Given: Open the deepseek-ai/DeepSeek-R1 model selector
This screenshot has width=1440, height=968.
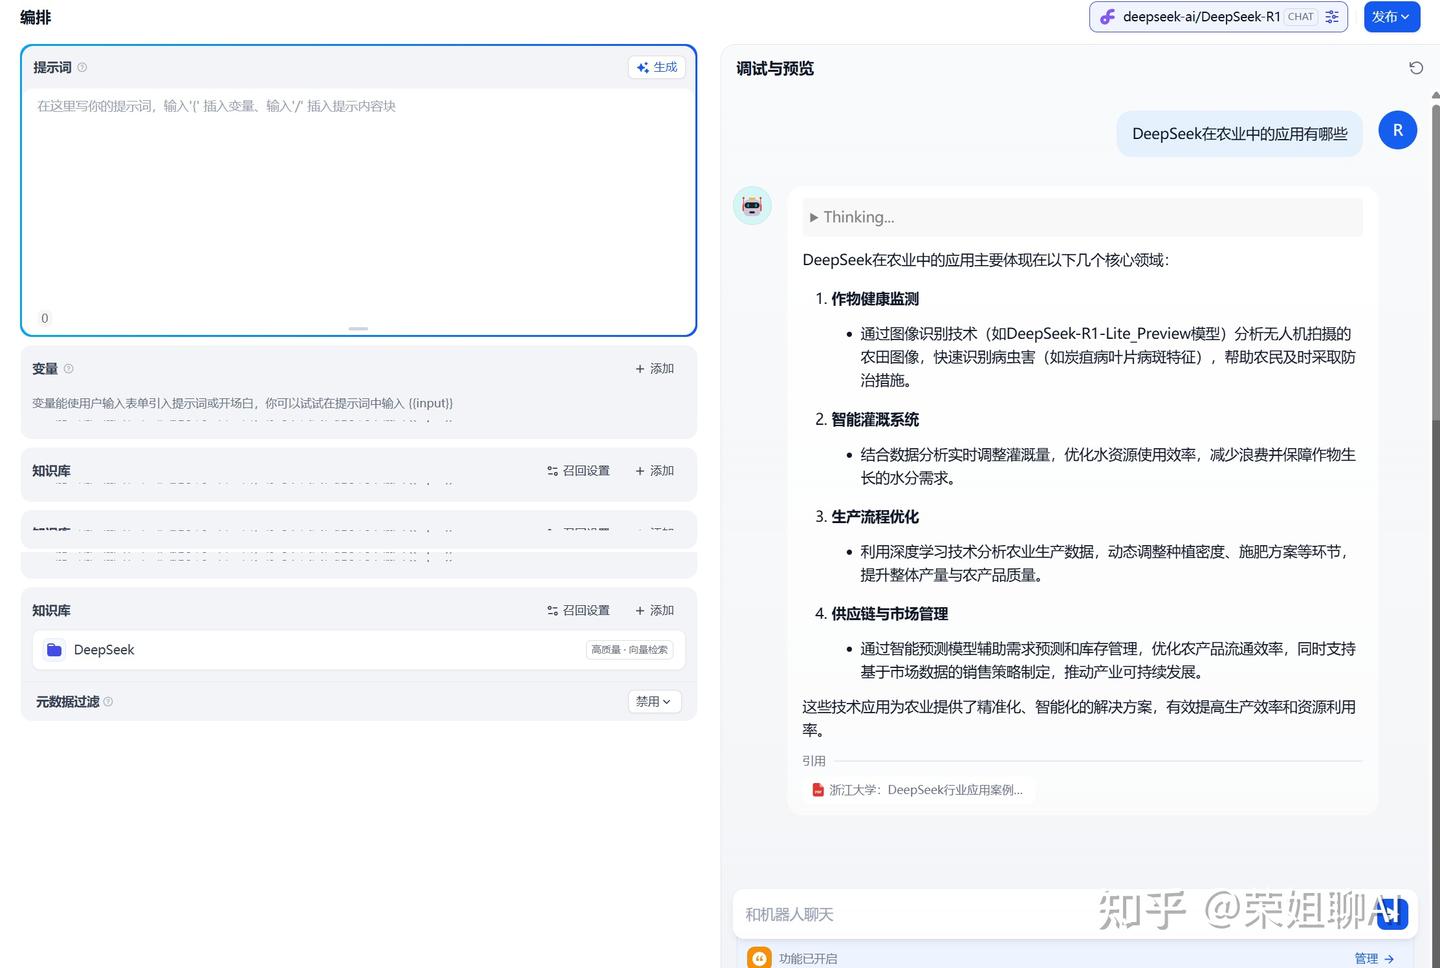Looking at the screenshot, I should pos(1218,17).
